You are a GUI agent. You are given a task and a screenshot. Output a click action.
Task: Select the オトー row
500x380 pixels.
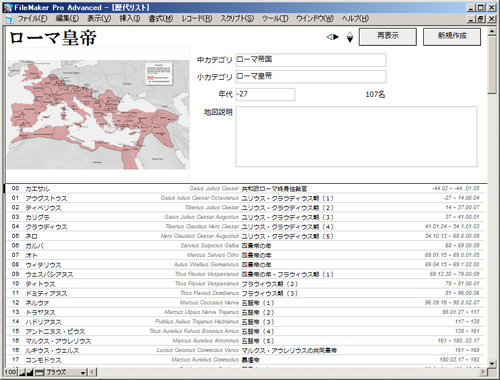pyautogui.click(x=246, y=255)
